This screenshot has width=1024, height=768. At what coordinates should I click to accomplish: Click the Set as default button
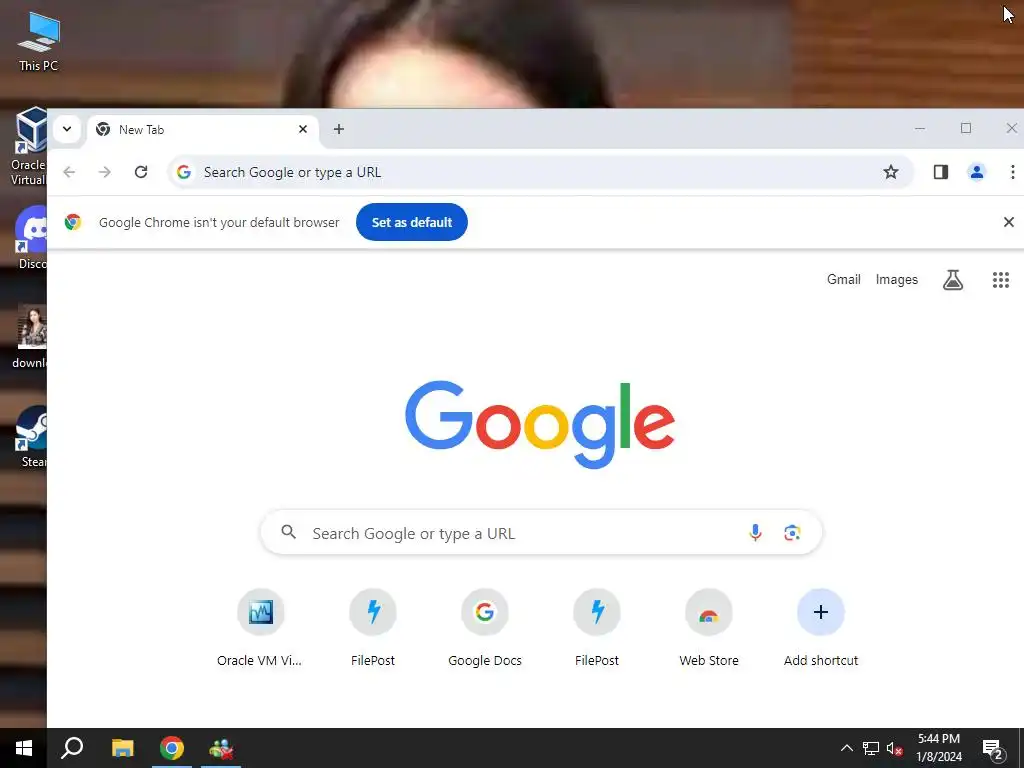(x=412, y=222)
